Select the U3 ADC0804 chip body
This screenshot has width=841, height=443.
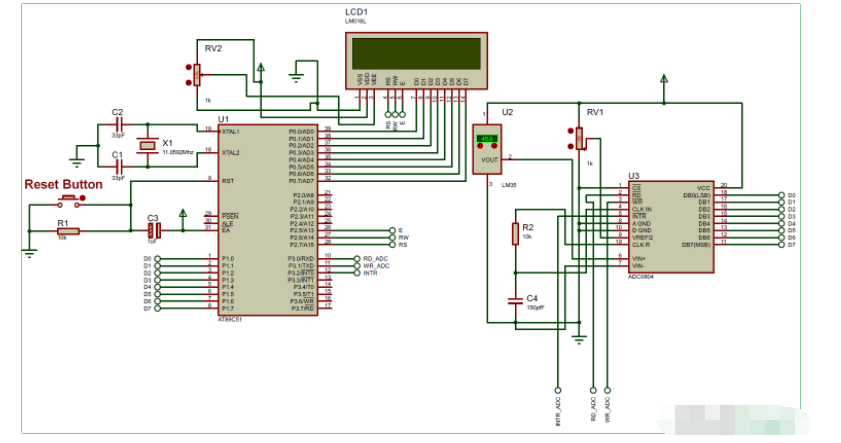coord(671,227)
